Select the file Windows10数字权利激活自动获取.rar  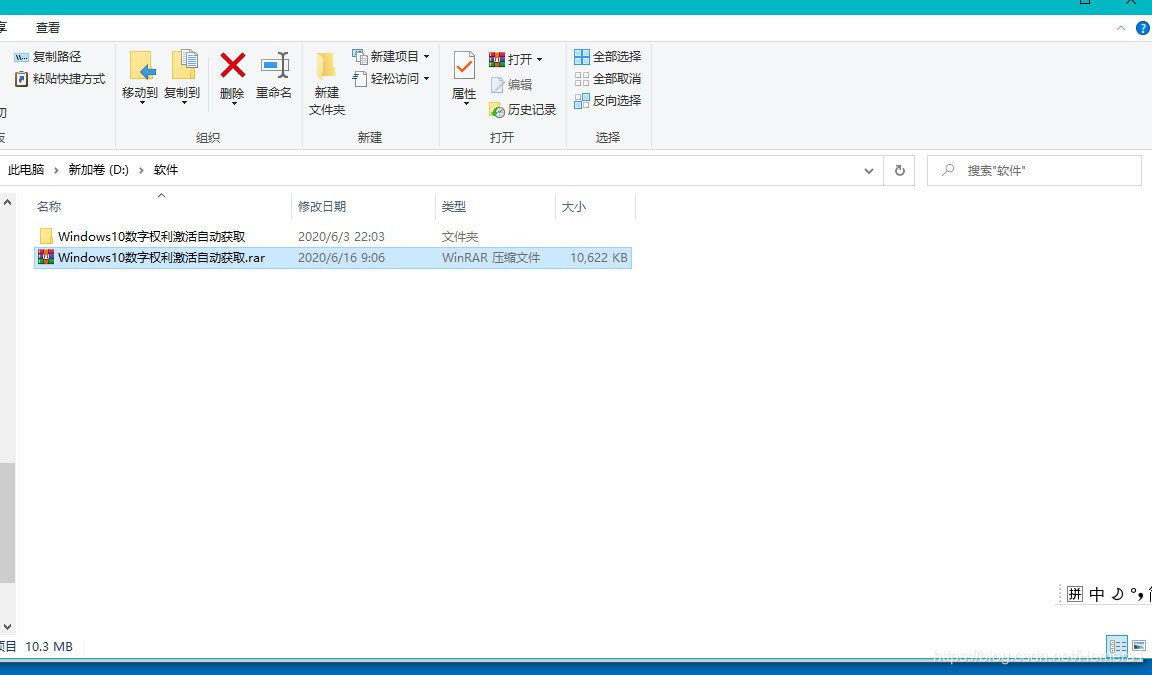tap(162, 258)
